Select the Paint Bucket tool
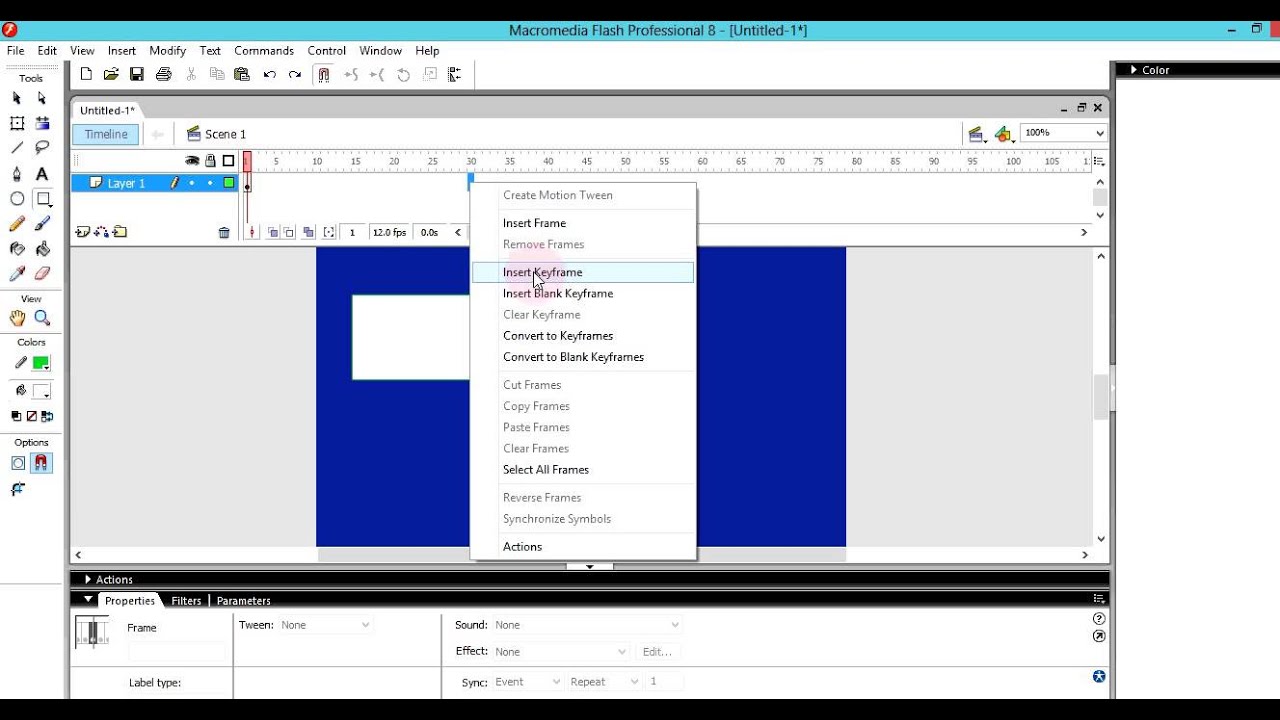 point(42,249)
